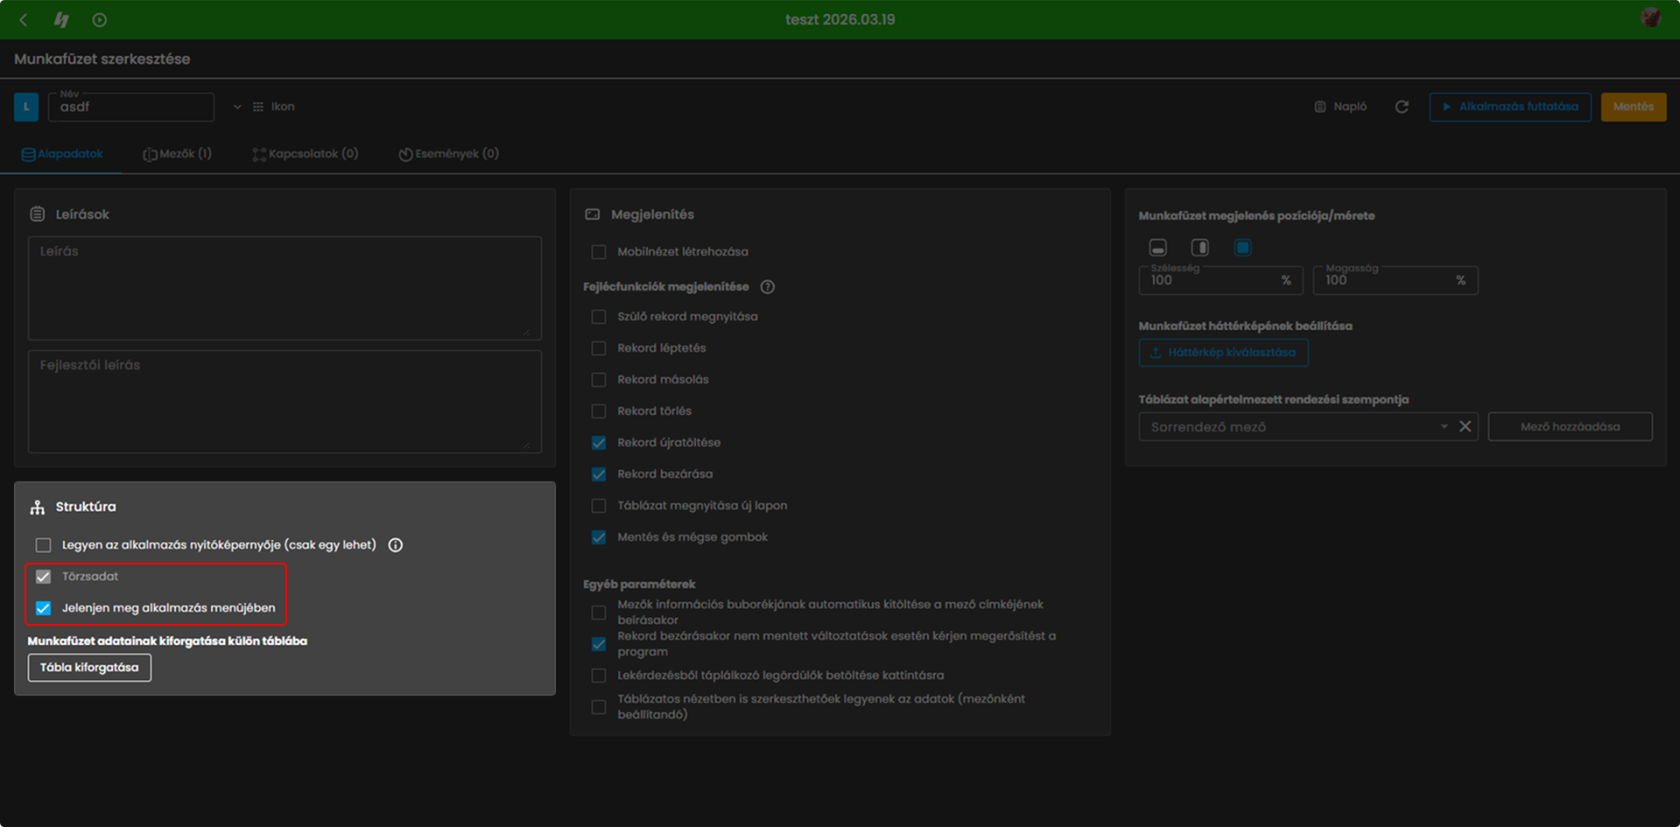Clear the Sorrendező mező selection with X
This screenshot has width=1680, height=827.
click(1465, 426)
